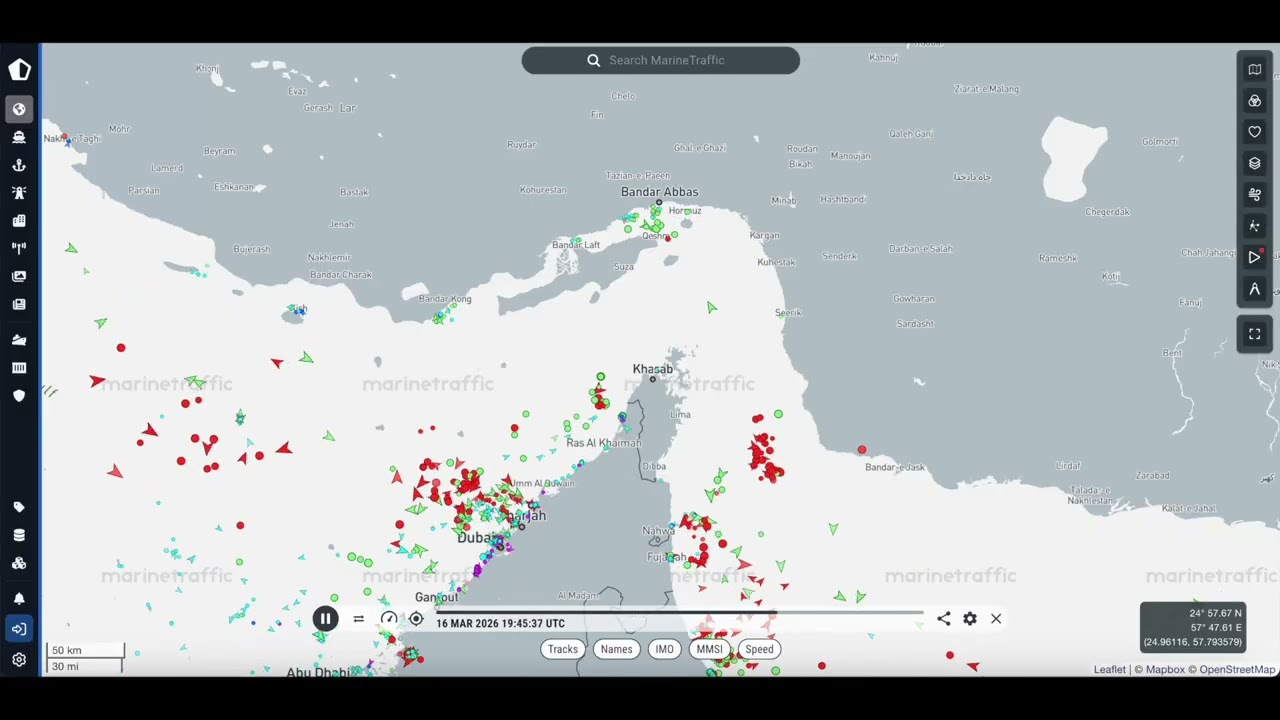Open the map type icon
The image size is (1280, 720).
pyautogui.click(x=1255, y=70)
